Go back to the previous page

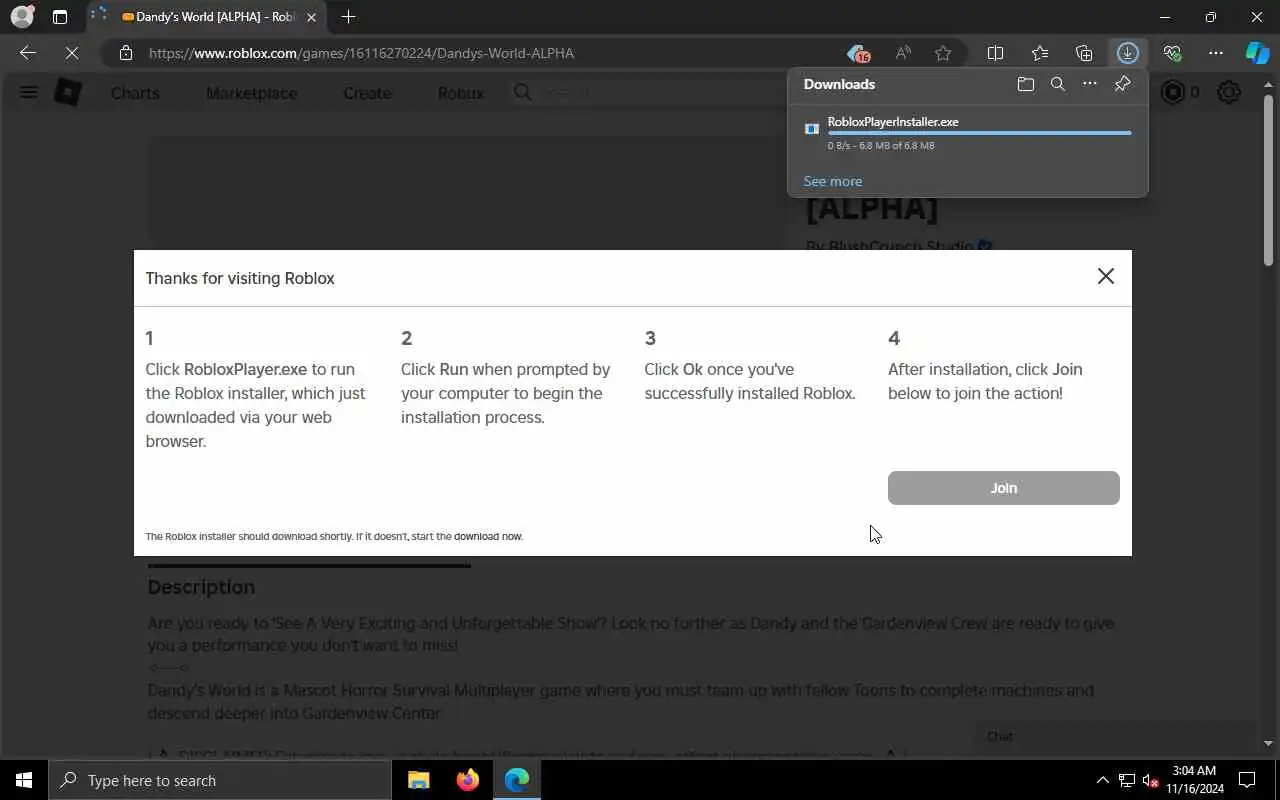click(x=28, y=53)
